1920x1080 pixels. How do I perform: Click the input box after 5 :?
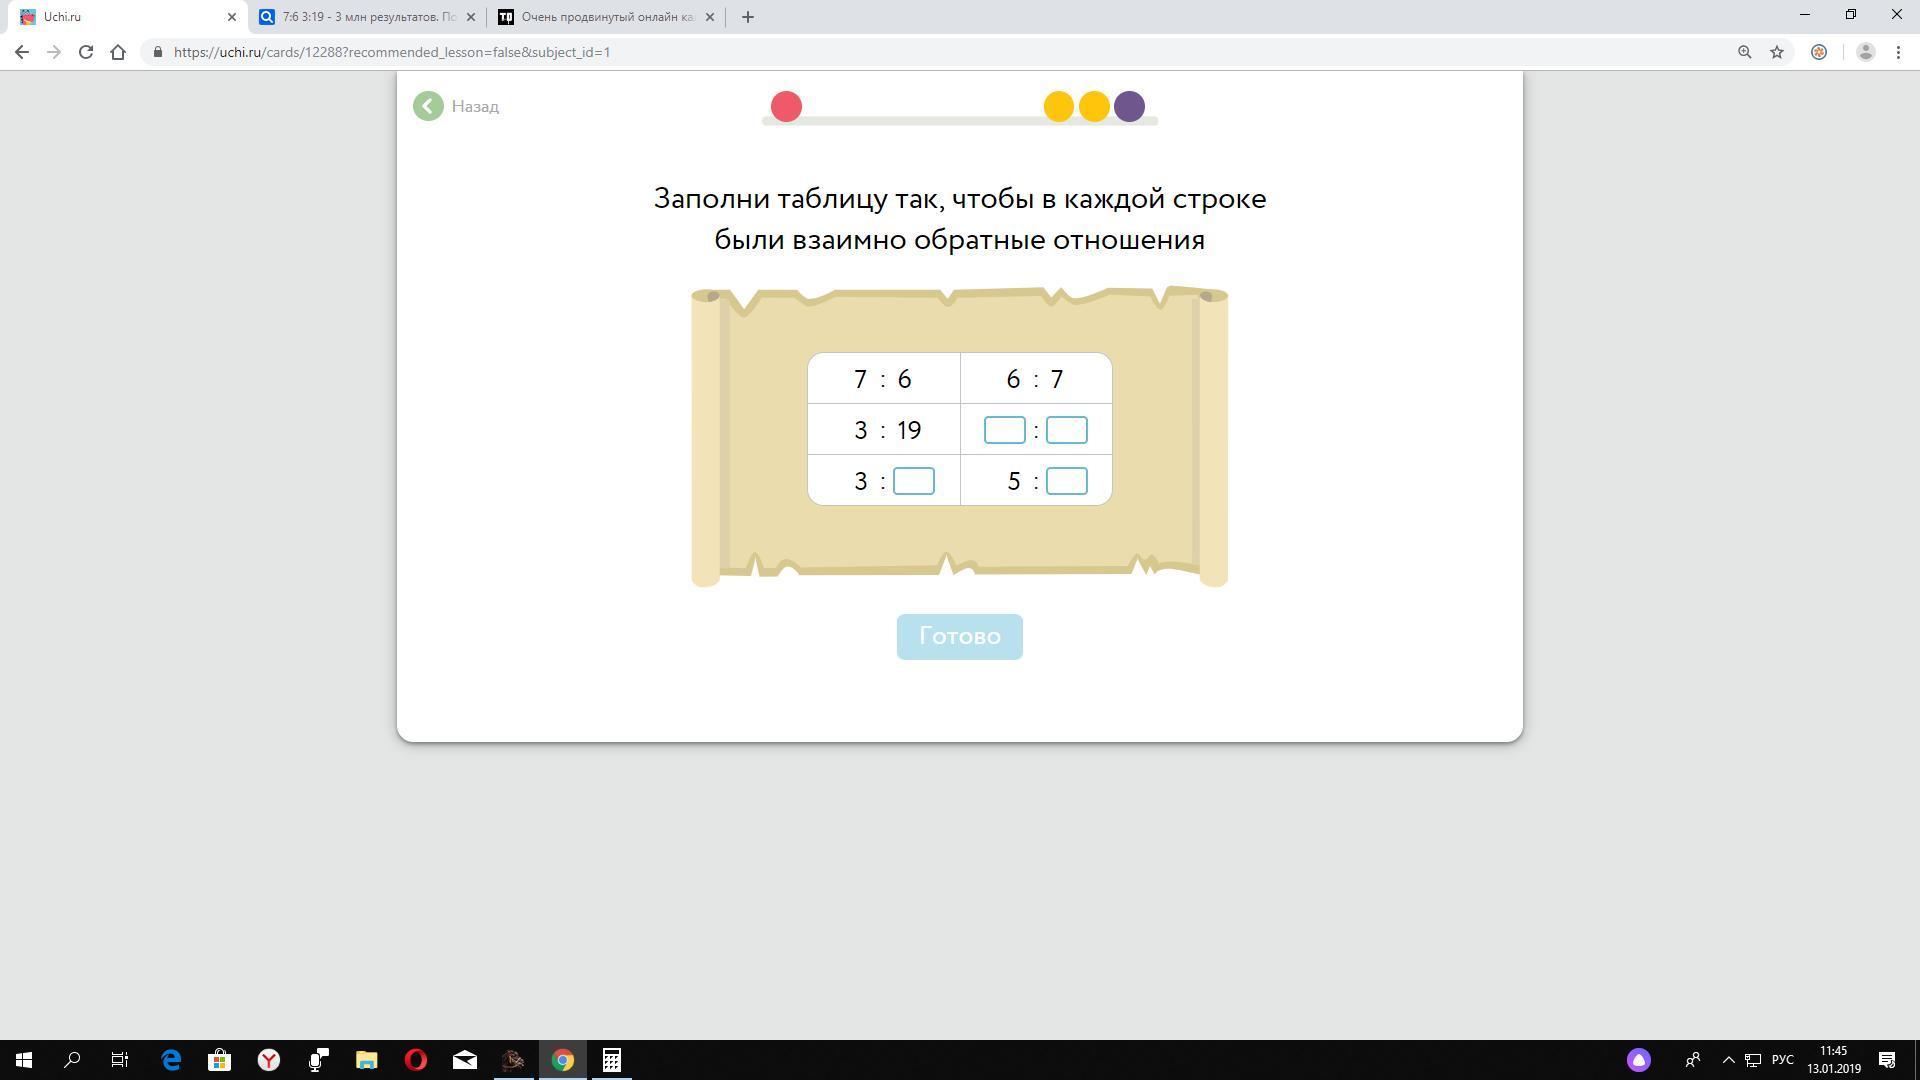[1066, 481]
